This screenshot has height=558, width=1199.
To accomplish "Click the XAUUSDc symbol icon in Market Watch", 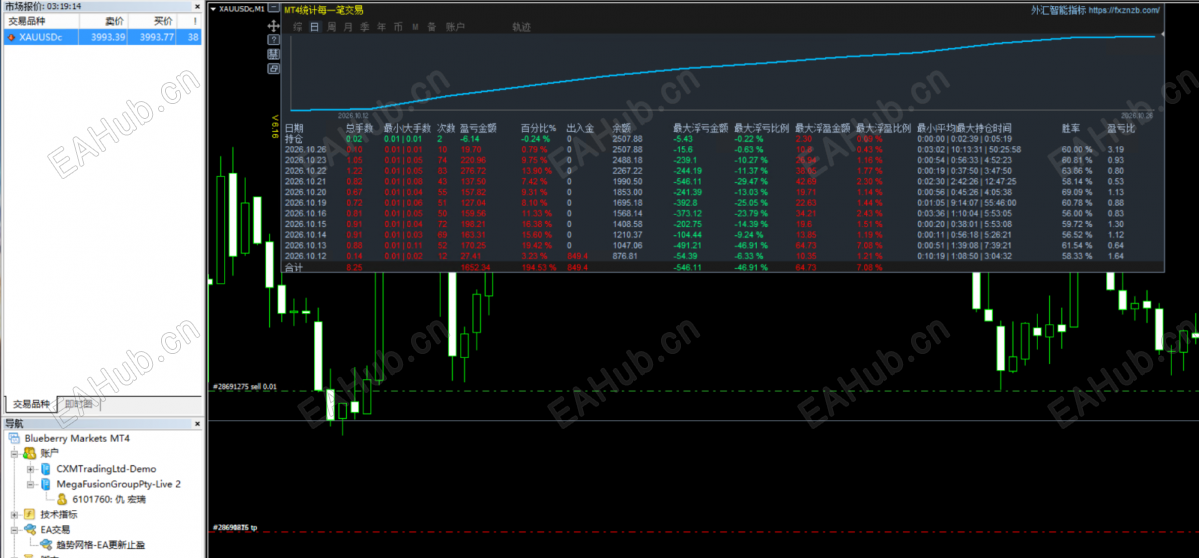I will 11,36.
